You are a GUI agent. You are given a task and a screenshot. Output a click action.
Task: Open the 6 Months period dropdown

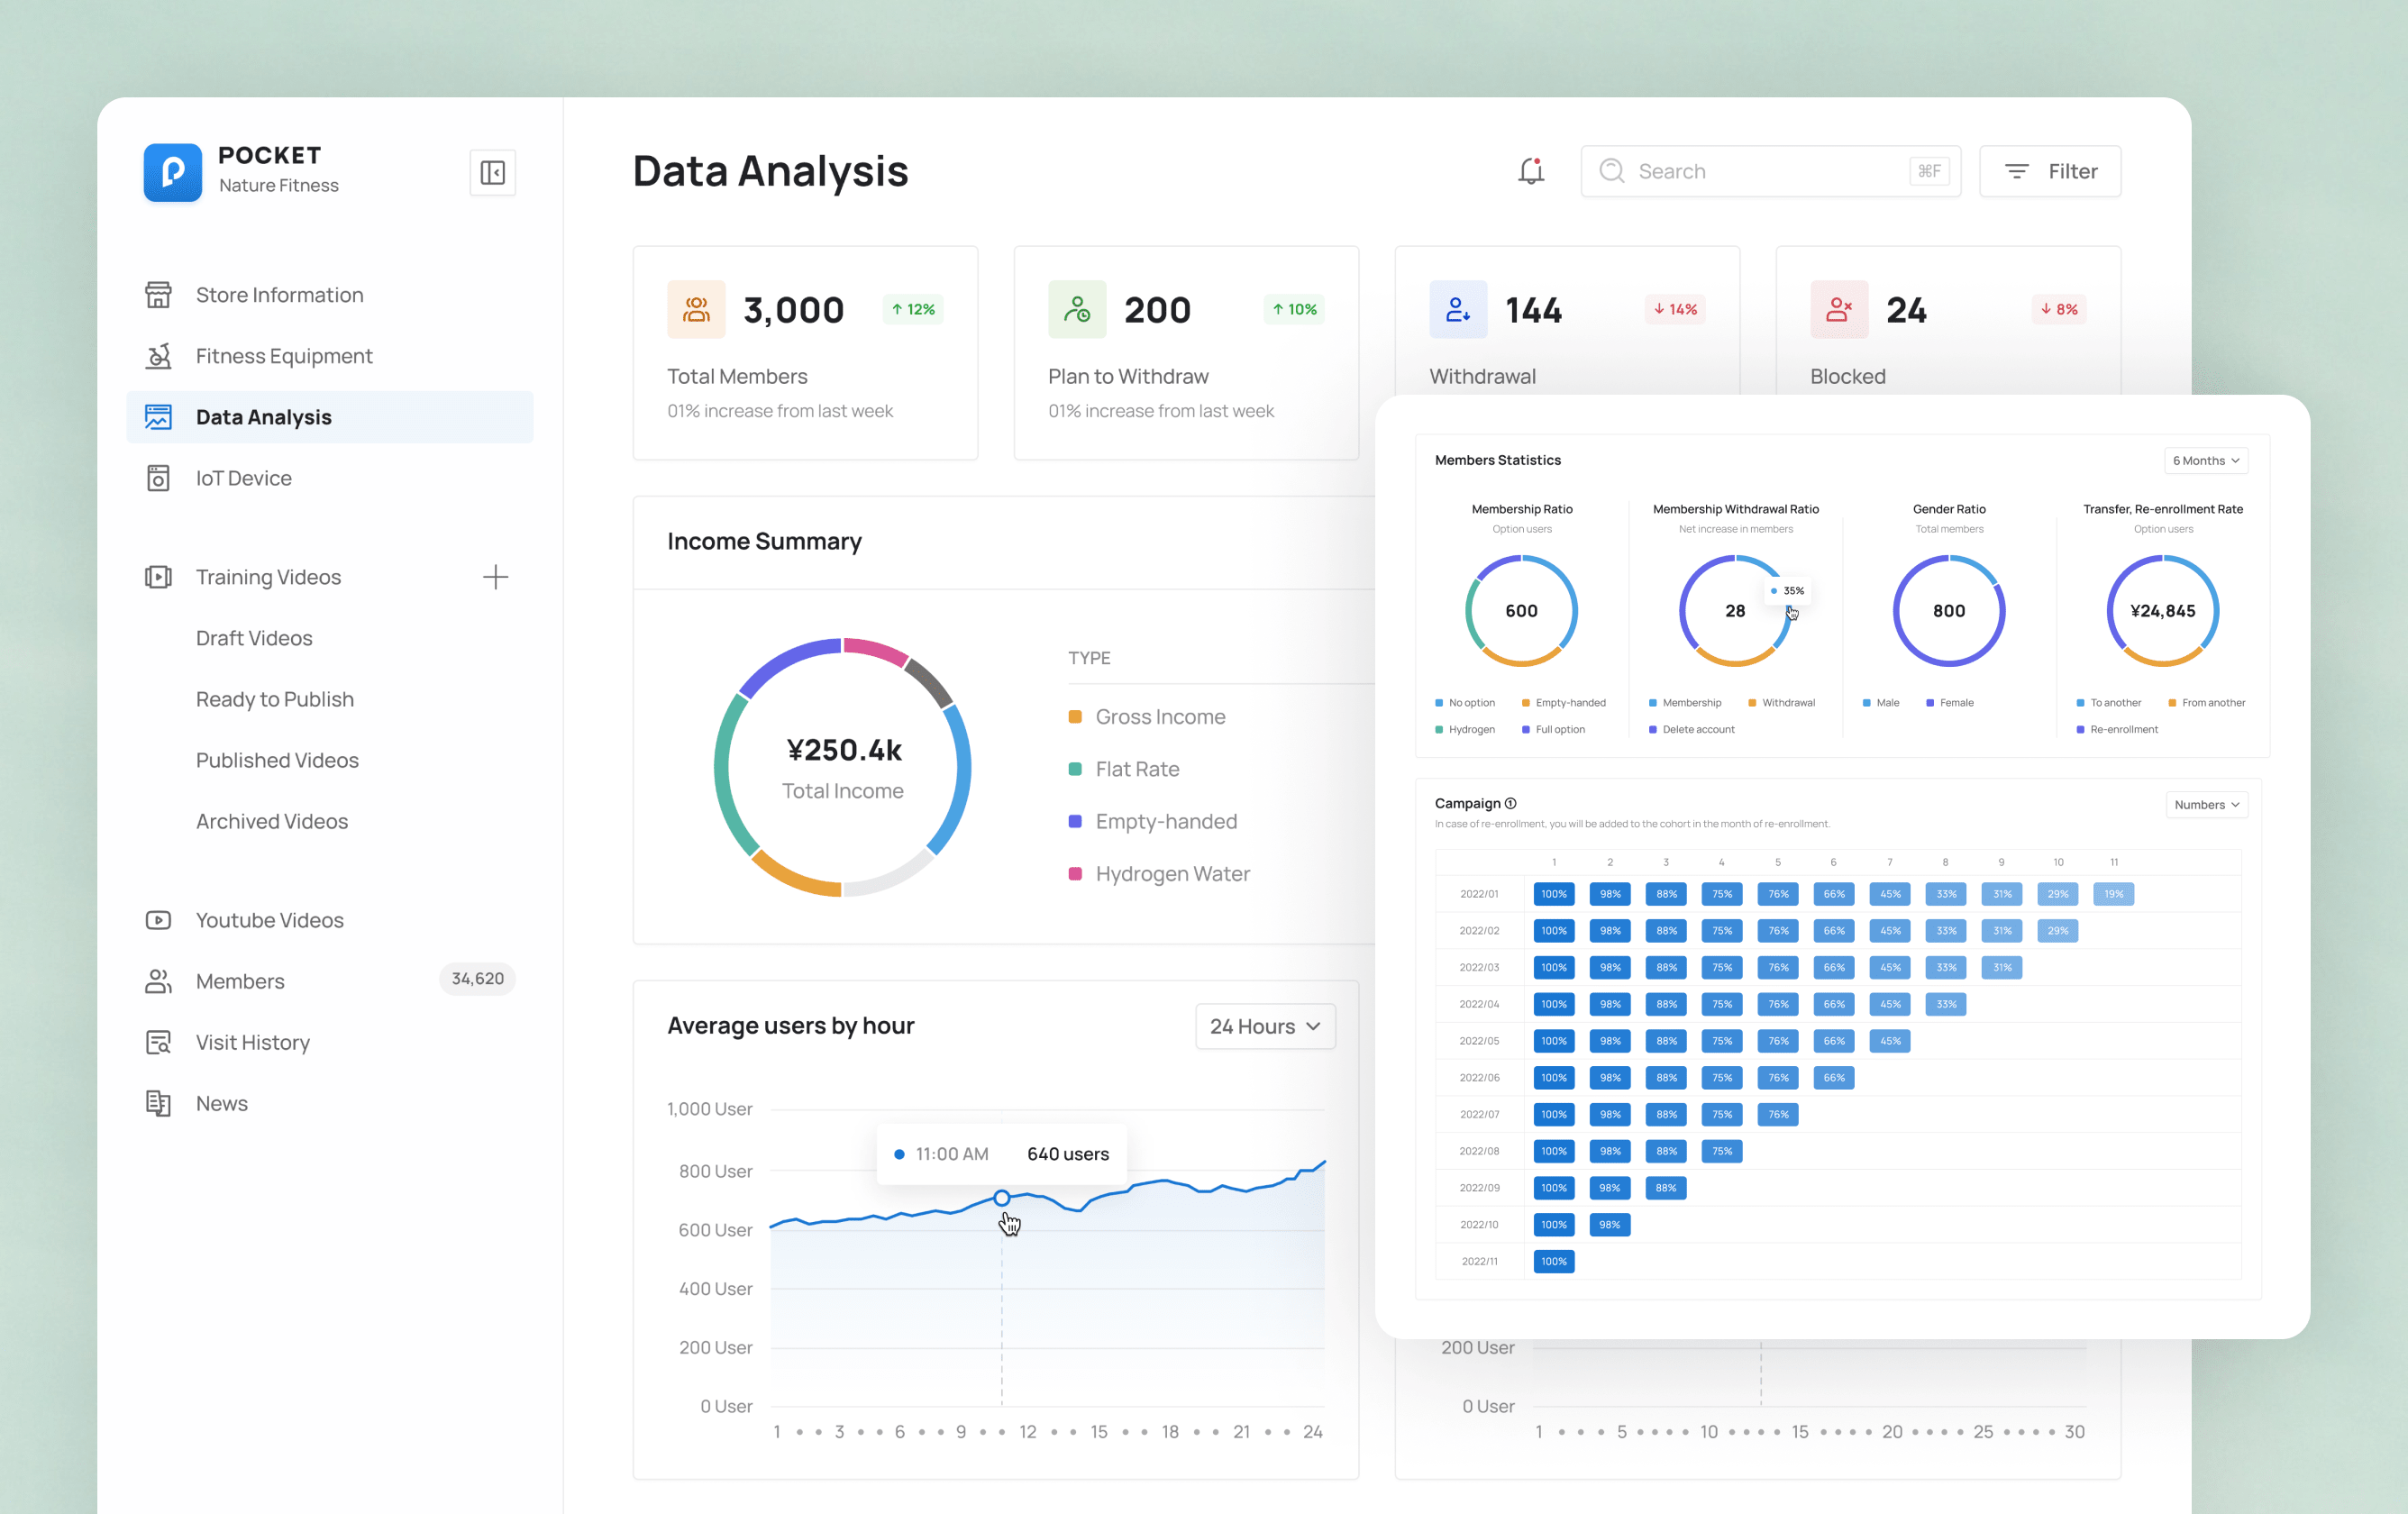tap(2206, 460)
